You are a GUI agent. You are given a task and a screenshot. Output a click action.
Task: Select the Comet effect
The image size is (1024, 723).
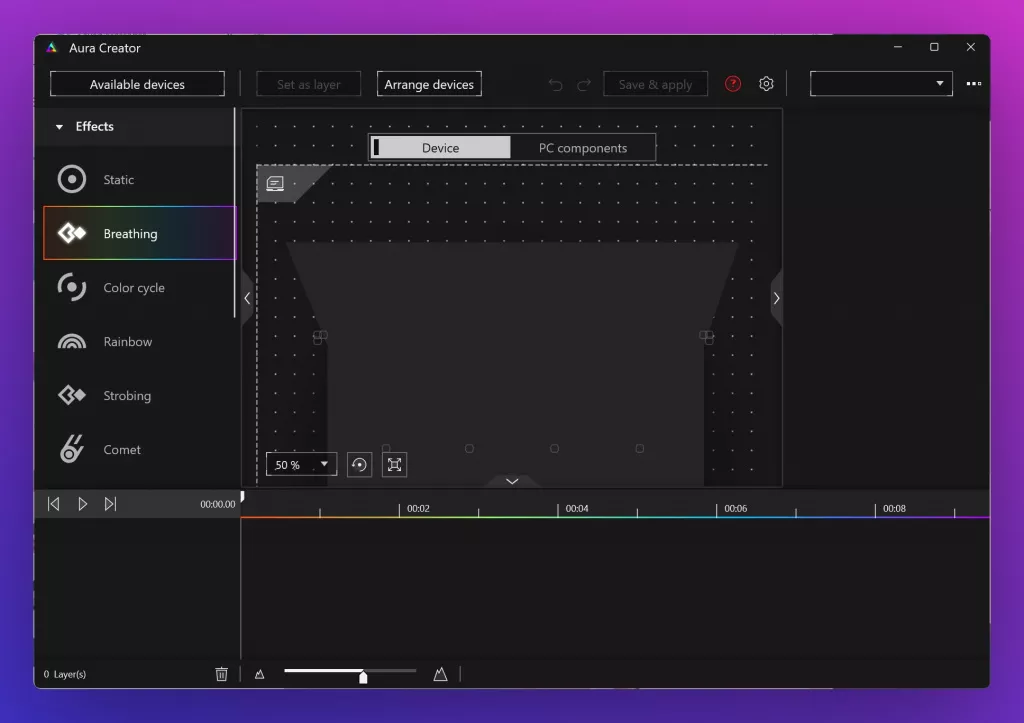click(x=122, y=449)
